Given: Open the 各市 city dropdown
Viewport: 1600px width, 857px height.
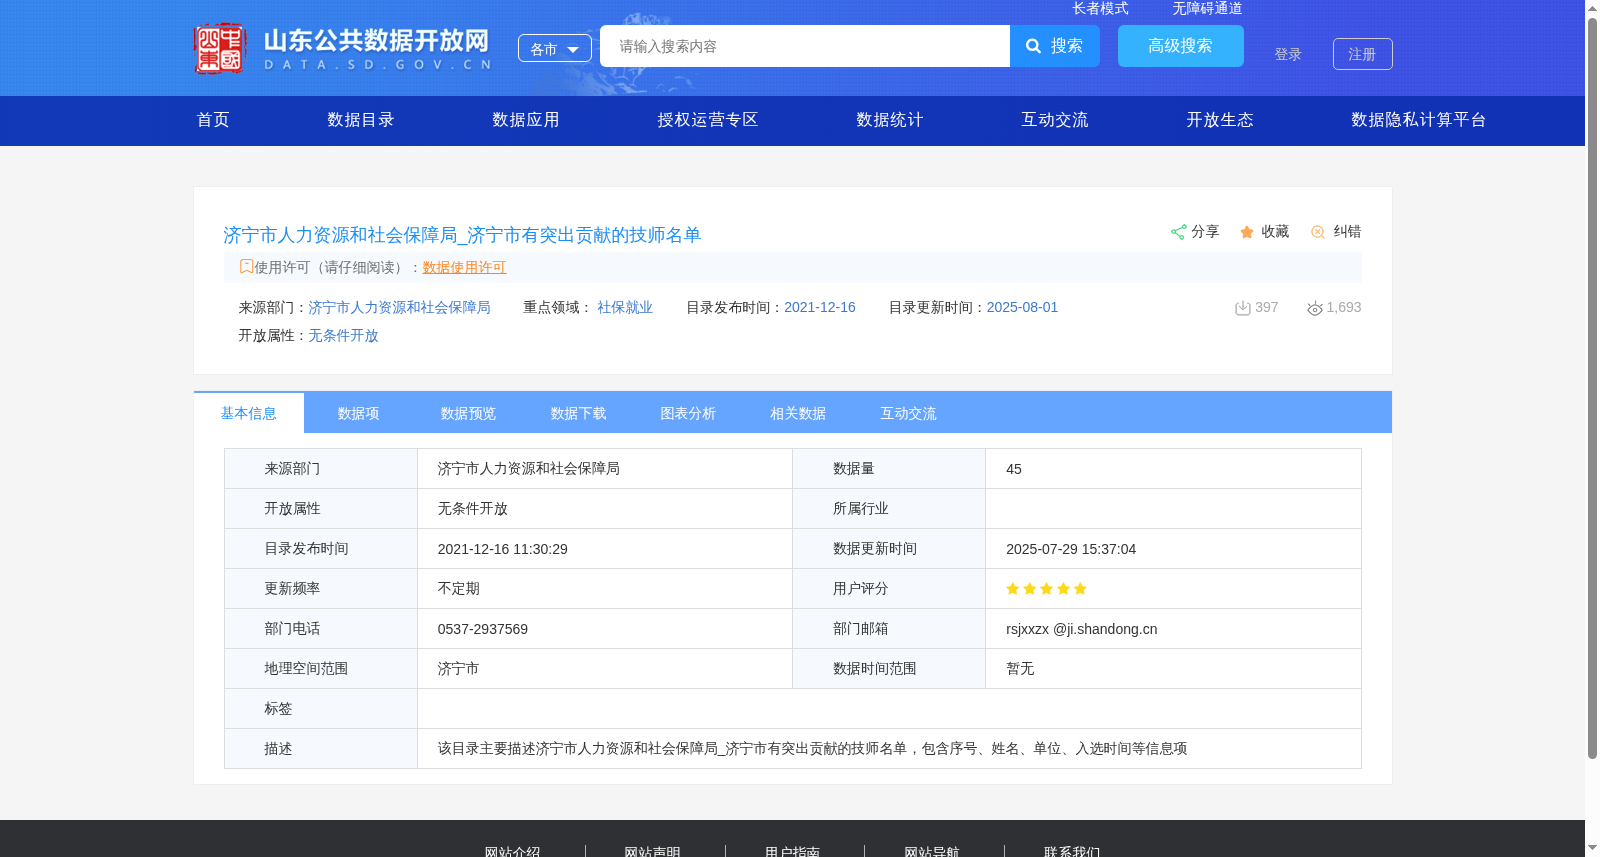Looking at the screenshot, I should [x=555, y=48].
